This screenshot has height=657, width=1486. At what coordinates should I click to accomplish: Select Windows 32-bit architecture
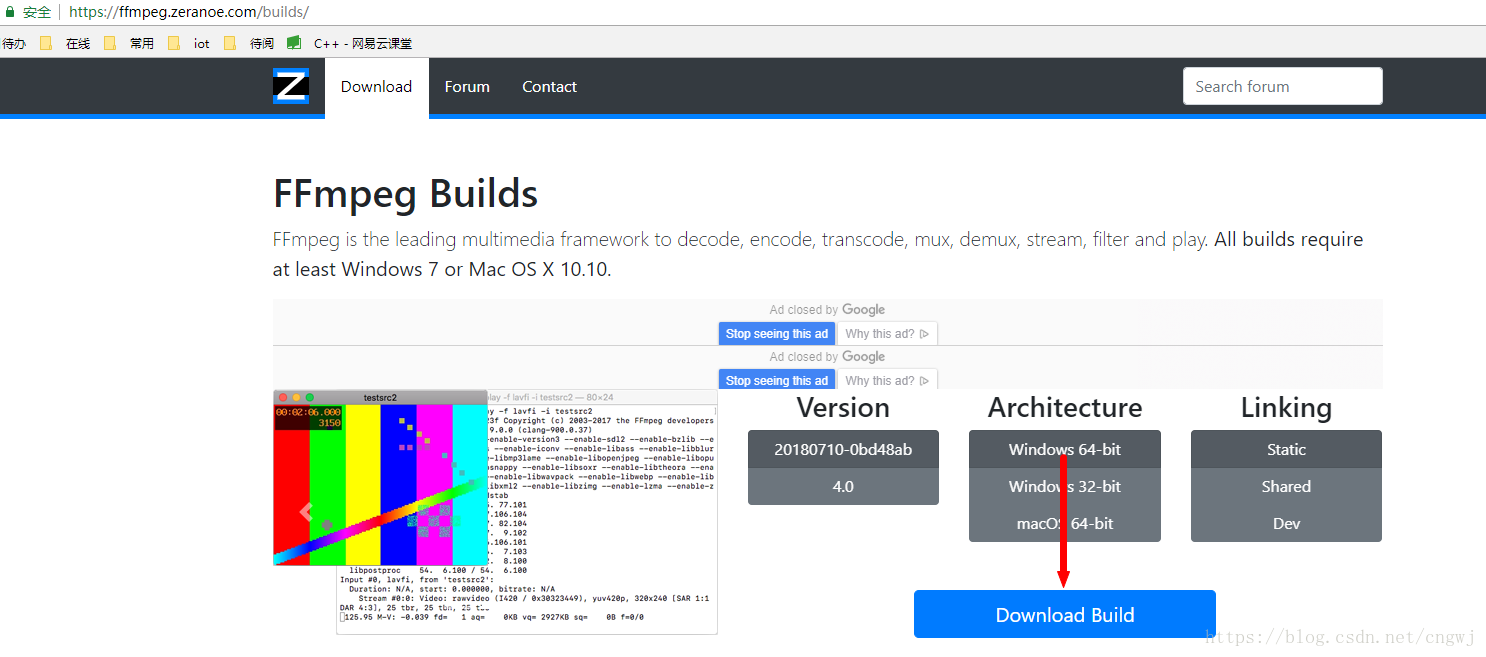click(x=1064, y=486)
